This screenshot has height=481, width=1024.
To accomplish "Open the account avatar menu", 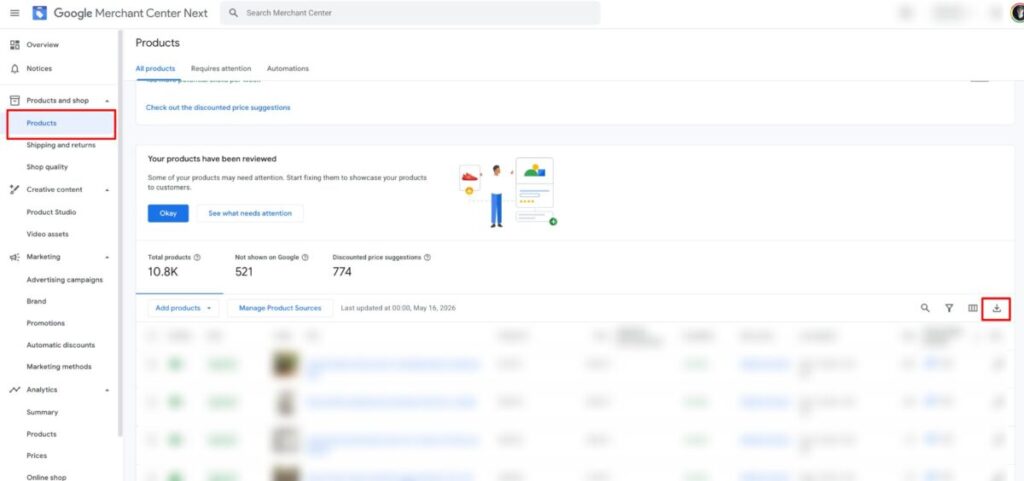I will click(x=1017, y=12).
